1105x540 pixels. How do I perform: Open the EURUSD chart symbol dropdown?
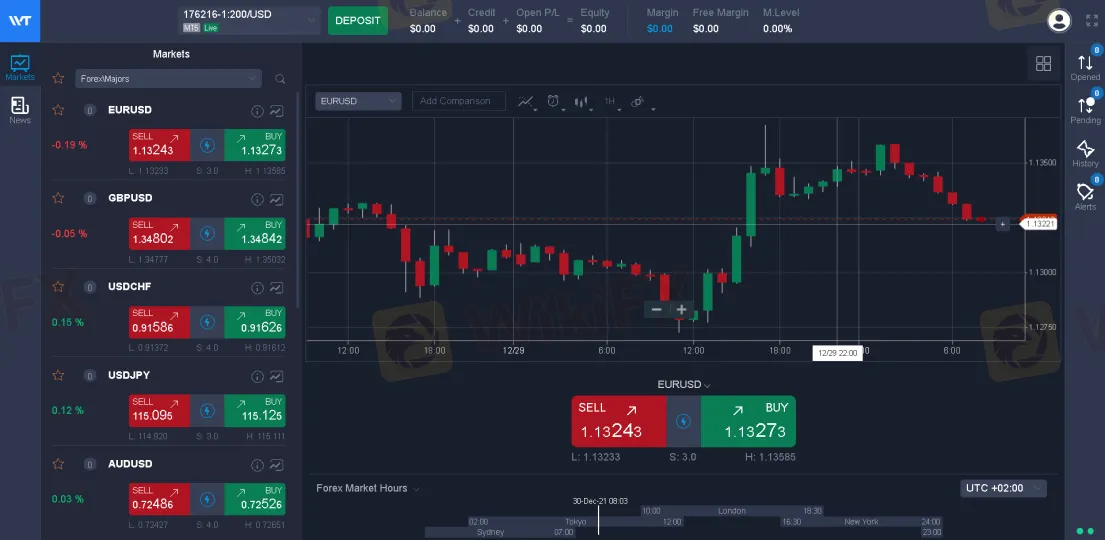point(358,102)
